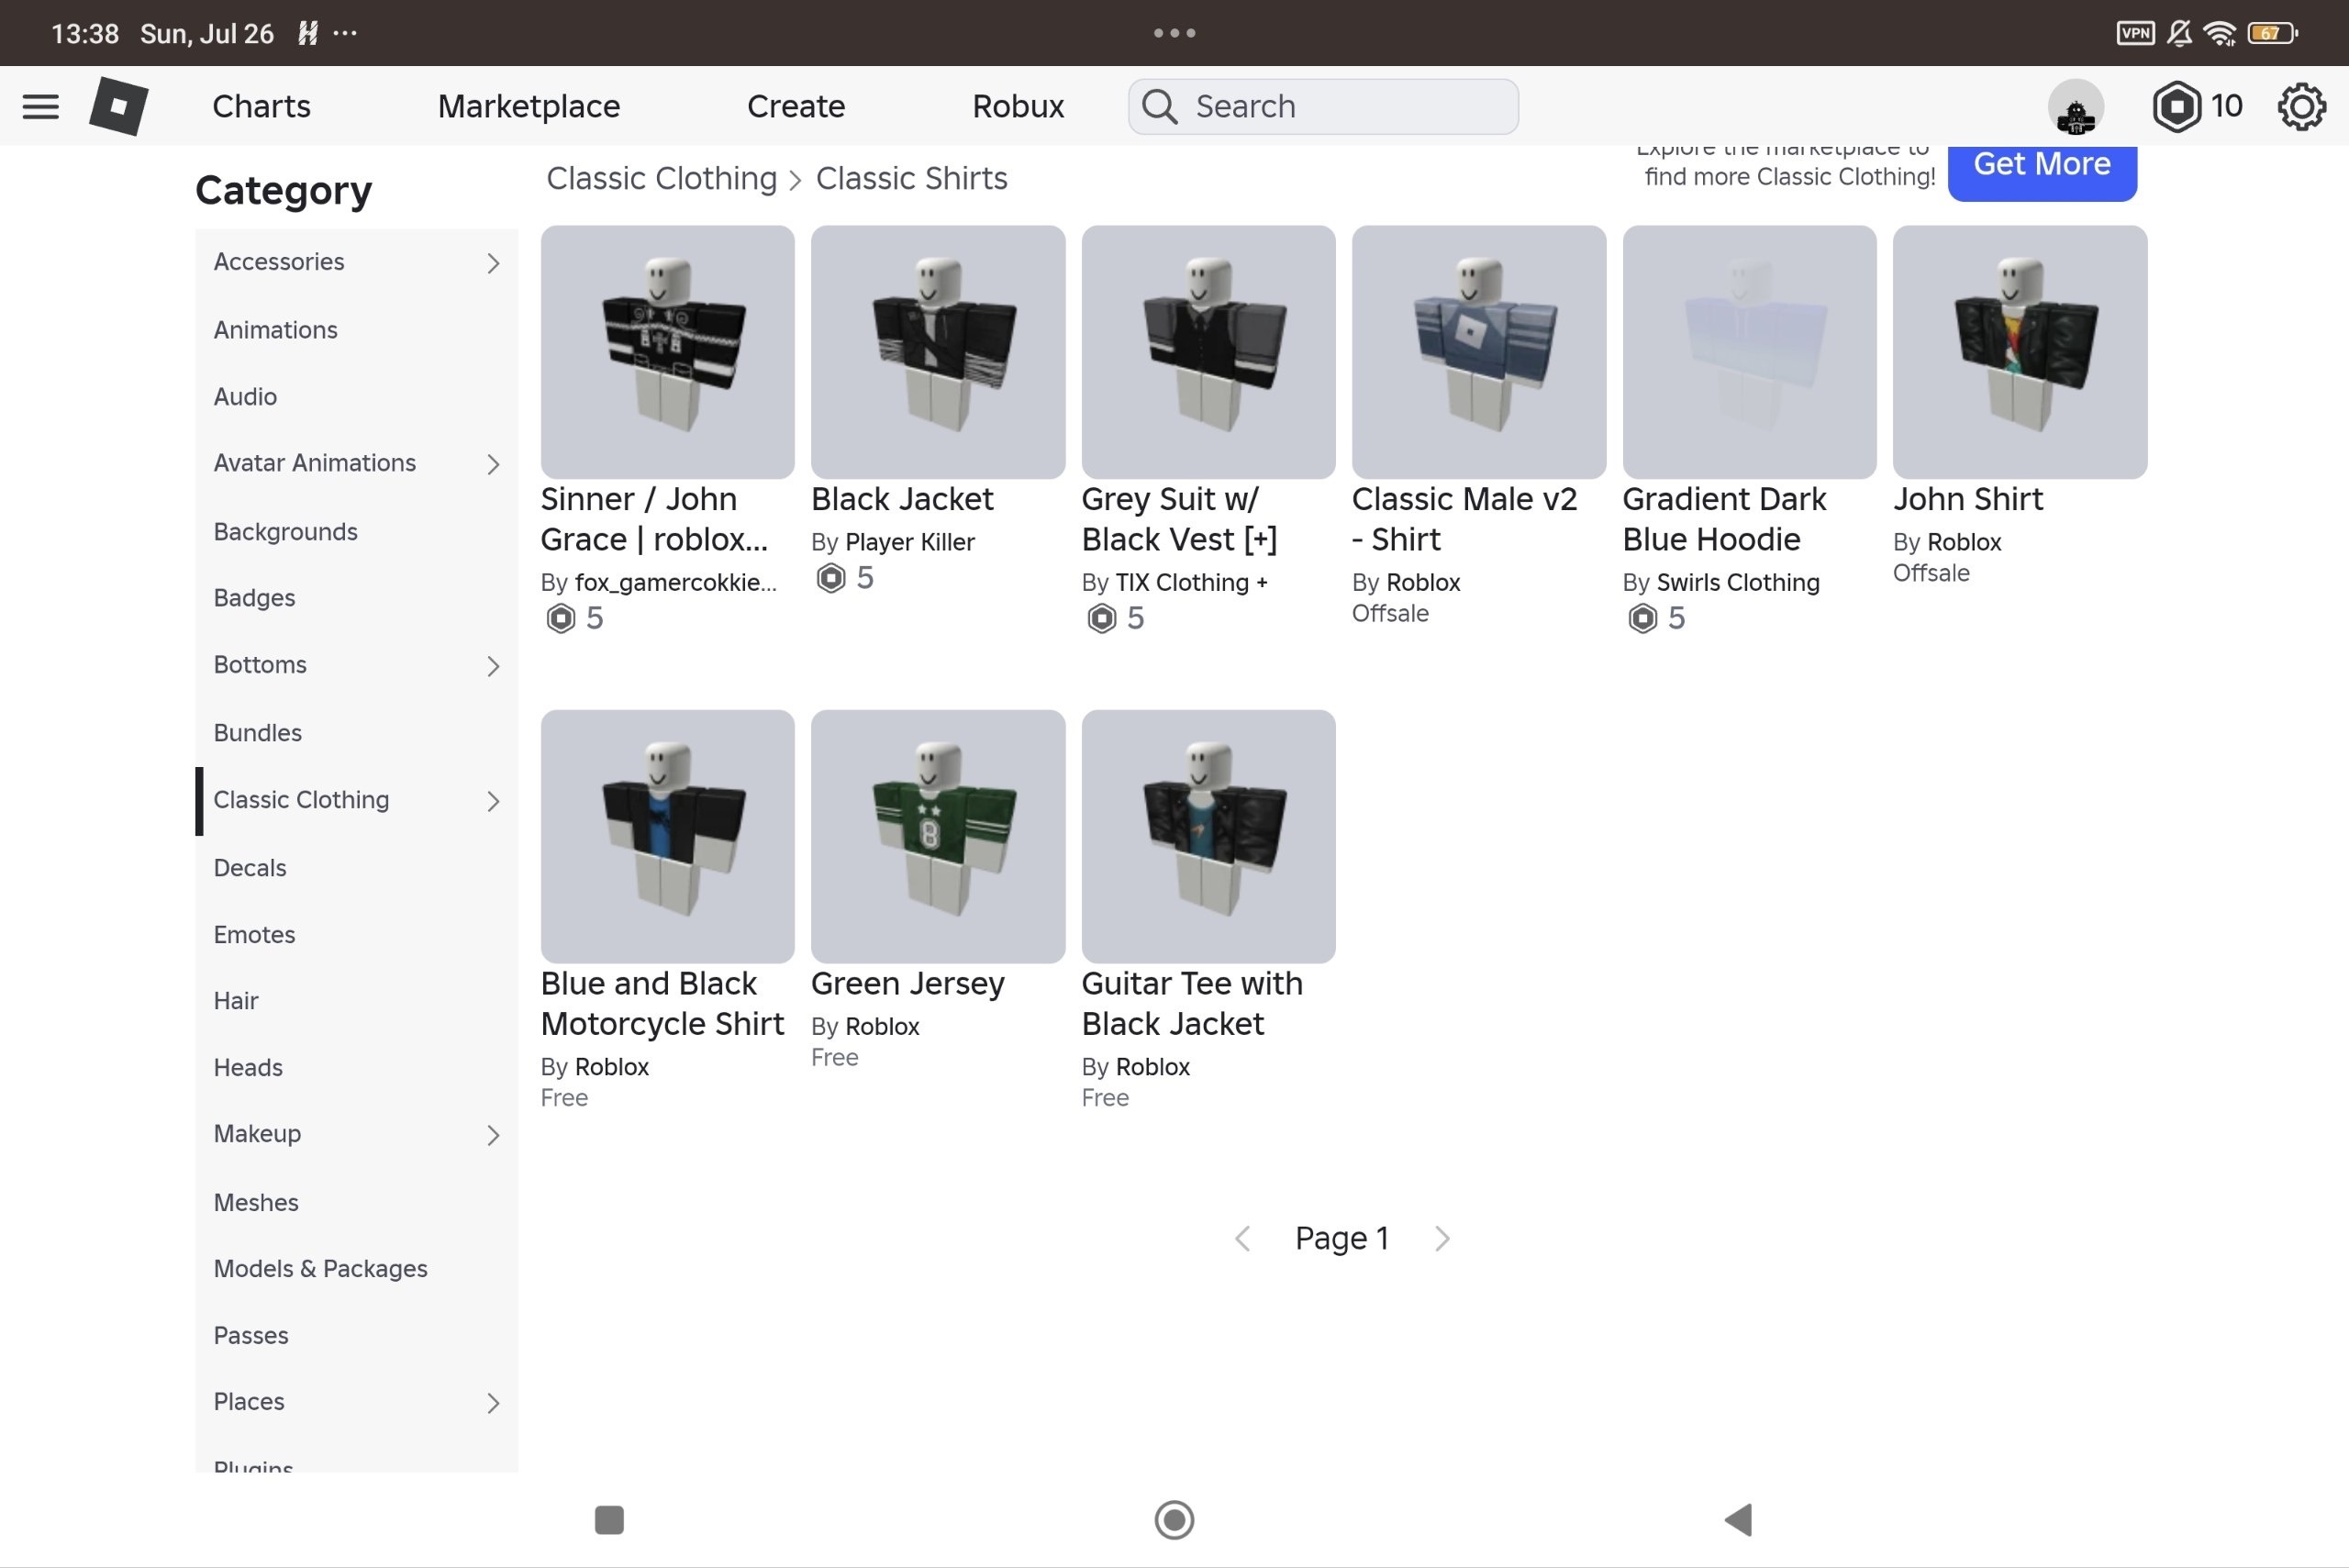This screenshot has width=2349, height=1568.
Task: Expand the Avatar Animations chevron
Action: 493,464
